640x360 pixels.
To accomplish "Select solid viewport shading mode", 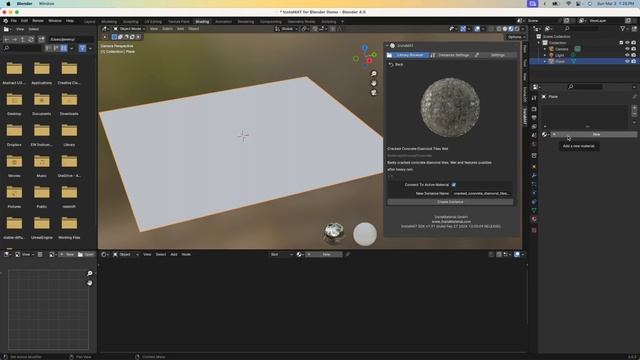I will click(x=505, y=29).
